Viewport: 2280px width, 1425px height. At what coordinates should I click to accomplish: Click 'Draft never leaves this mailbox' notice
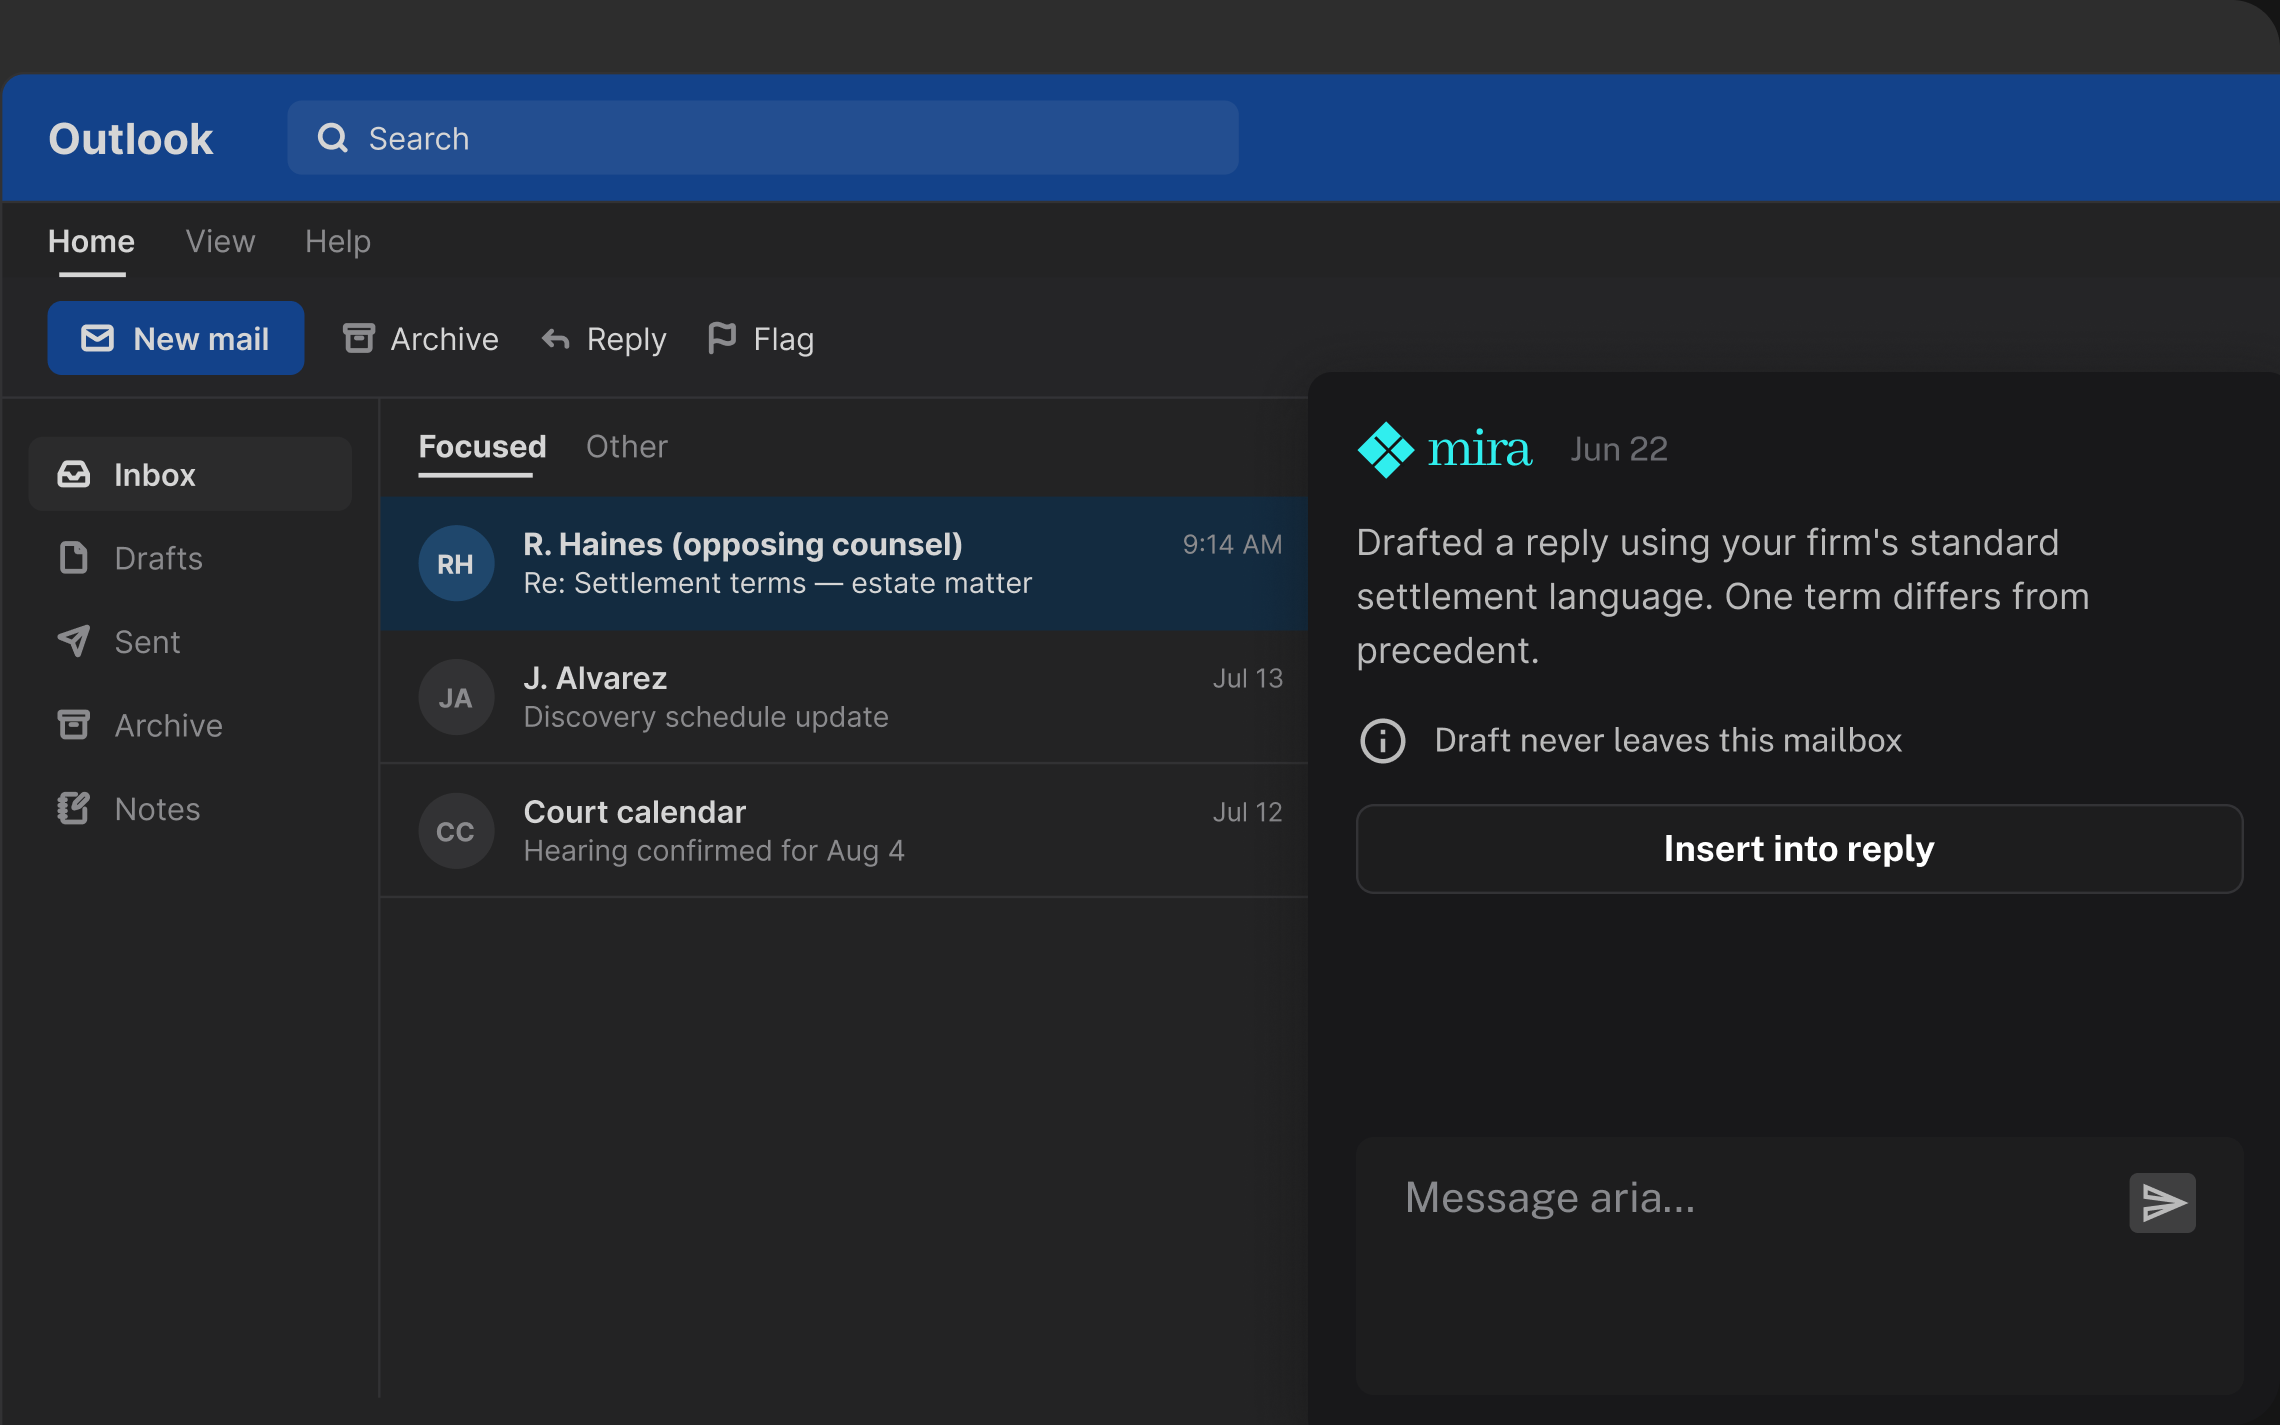coord(1668,741)
